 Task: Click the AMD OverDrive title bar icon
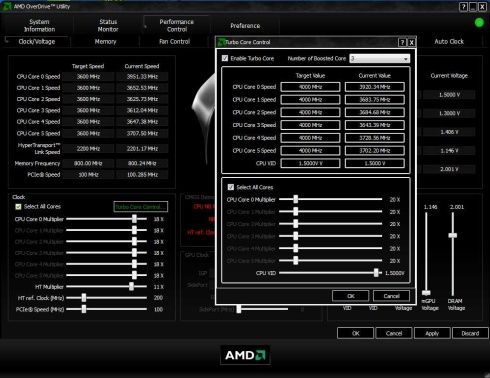pos(7,6)
